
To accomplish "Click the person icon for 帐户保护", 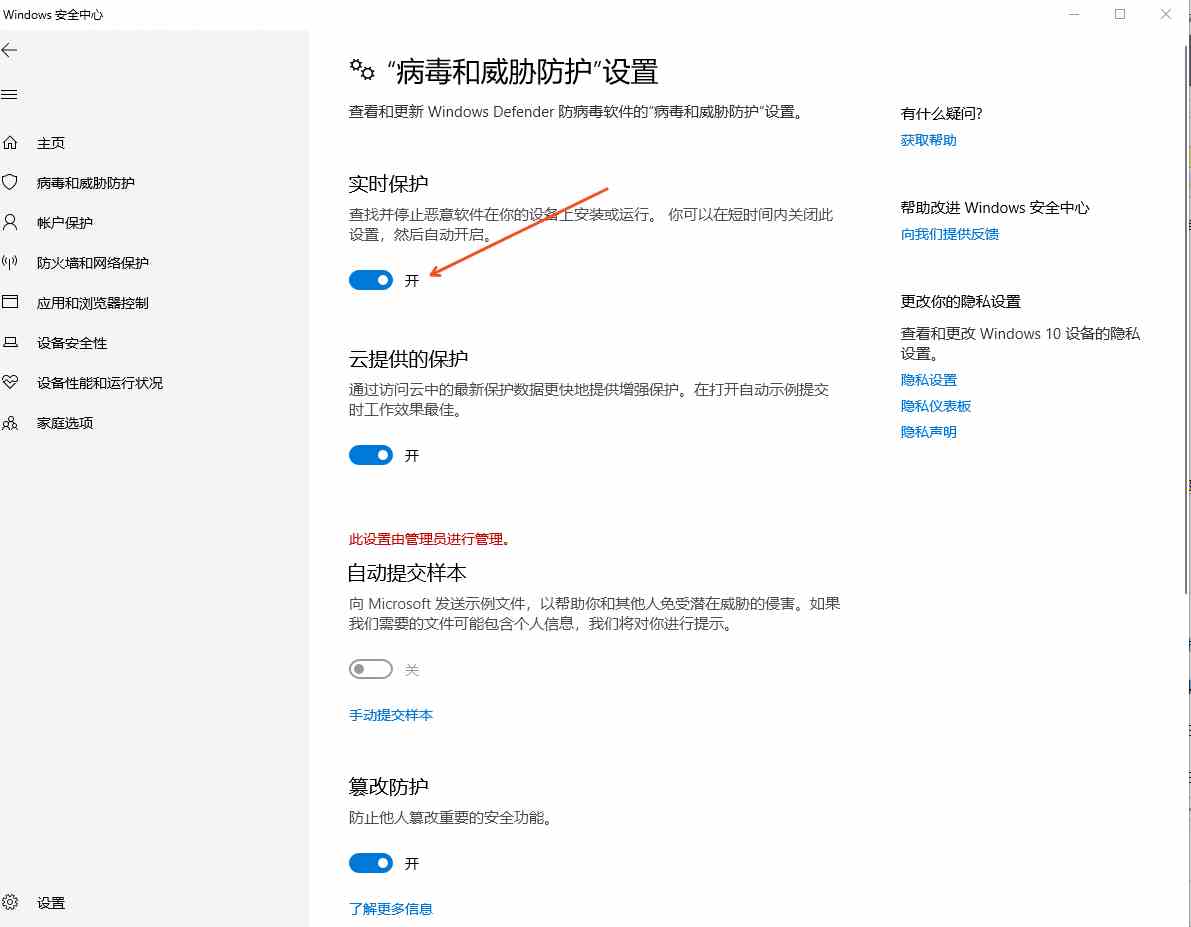I will click(x=10, y=222).
